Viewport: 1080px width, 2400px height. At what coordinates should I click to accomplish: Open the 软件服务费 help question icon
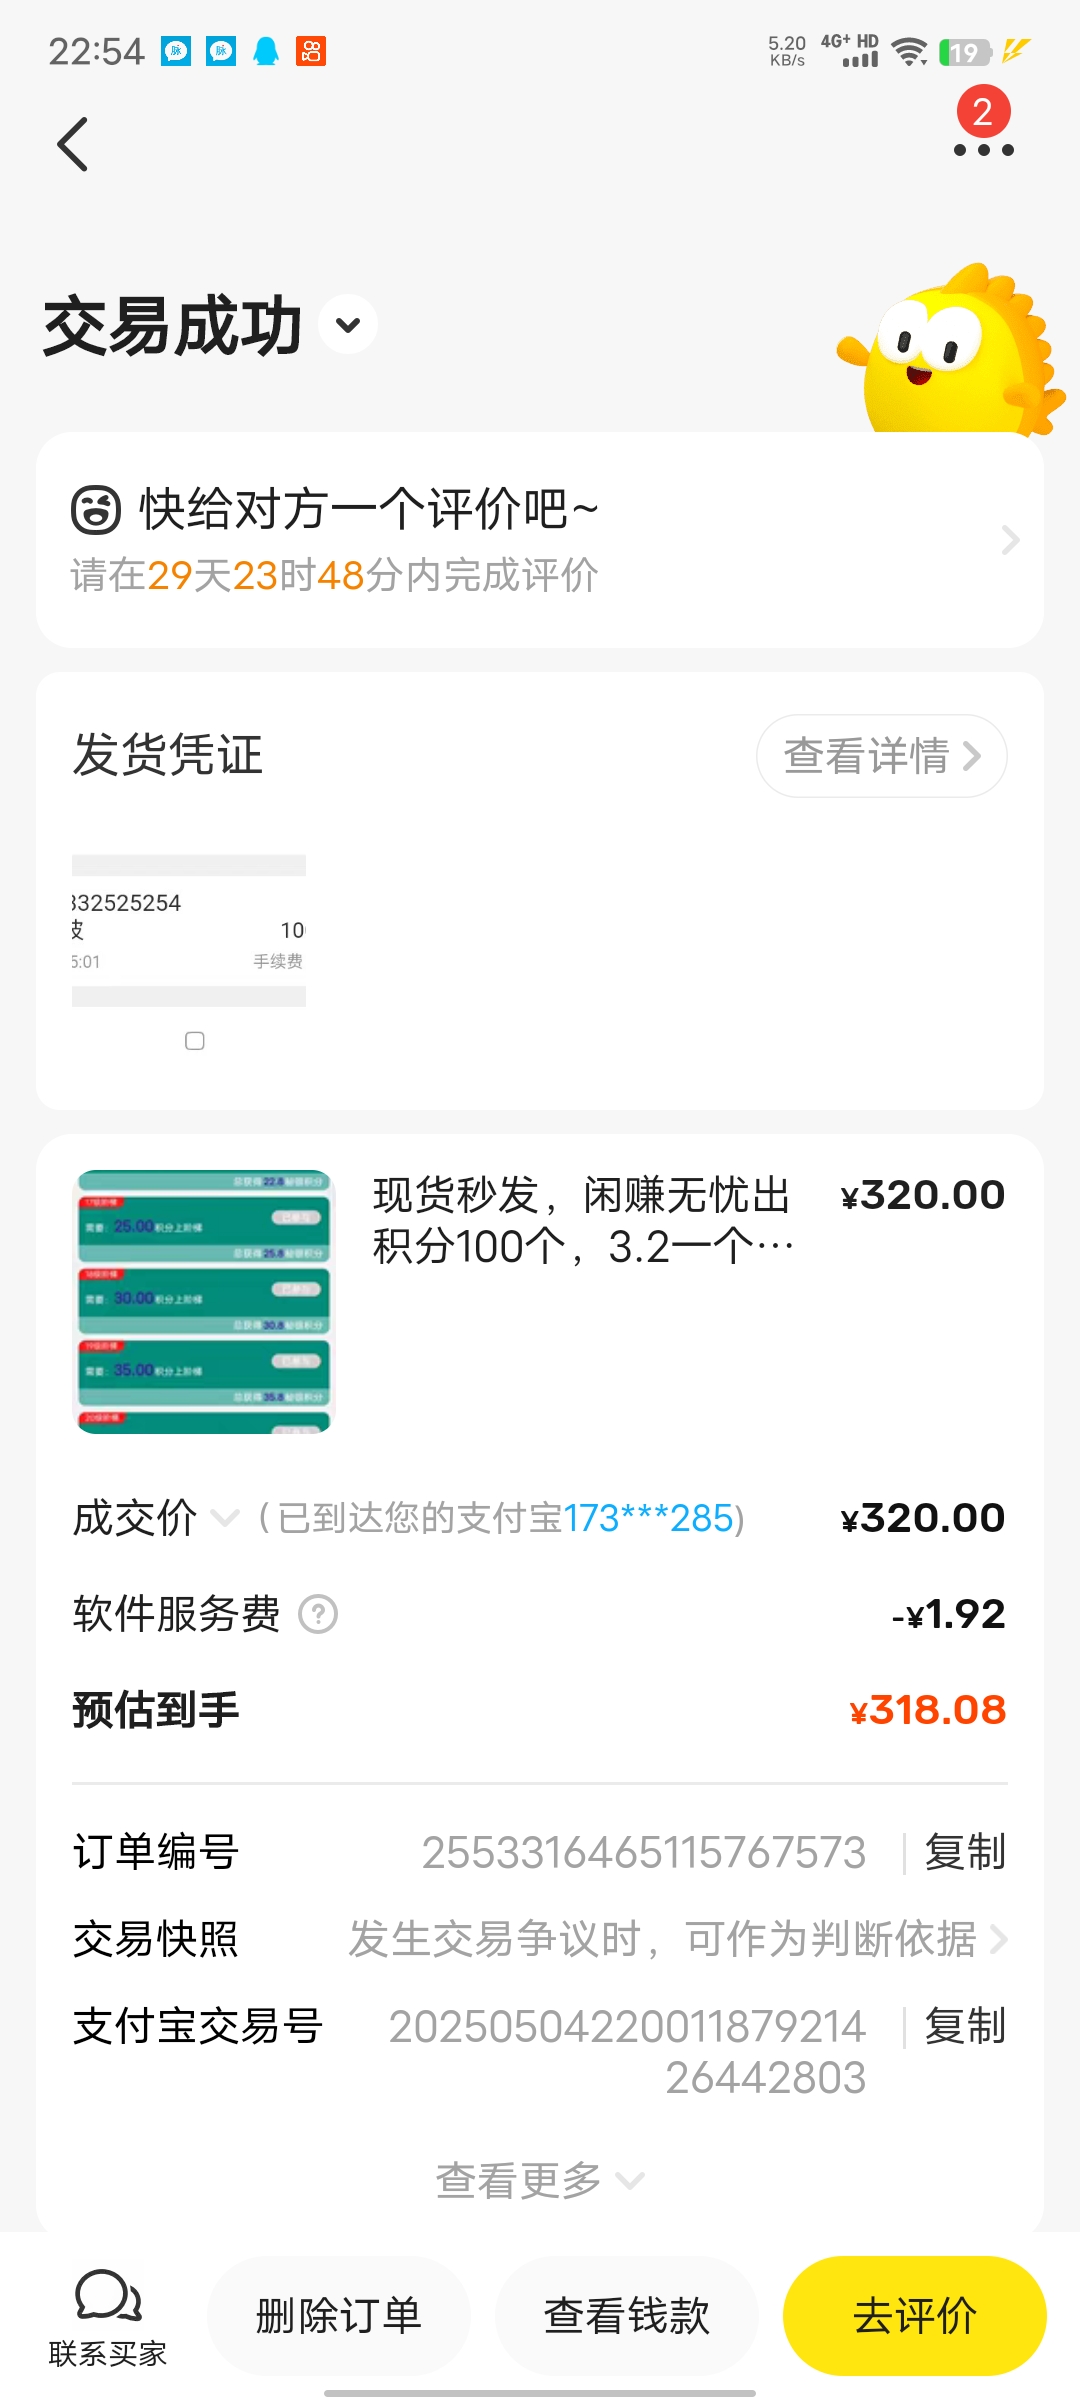coord(319,1614)
